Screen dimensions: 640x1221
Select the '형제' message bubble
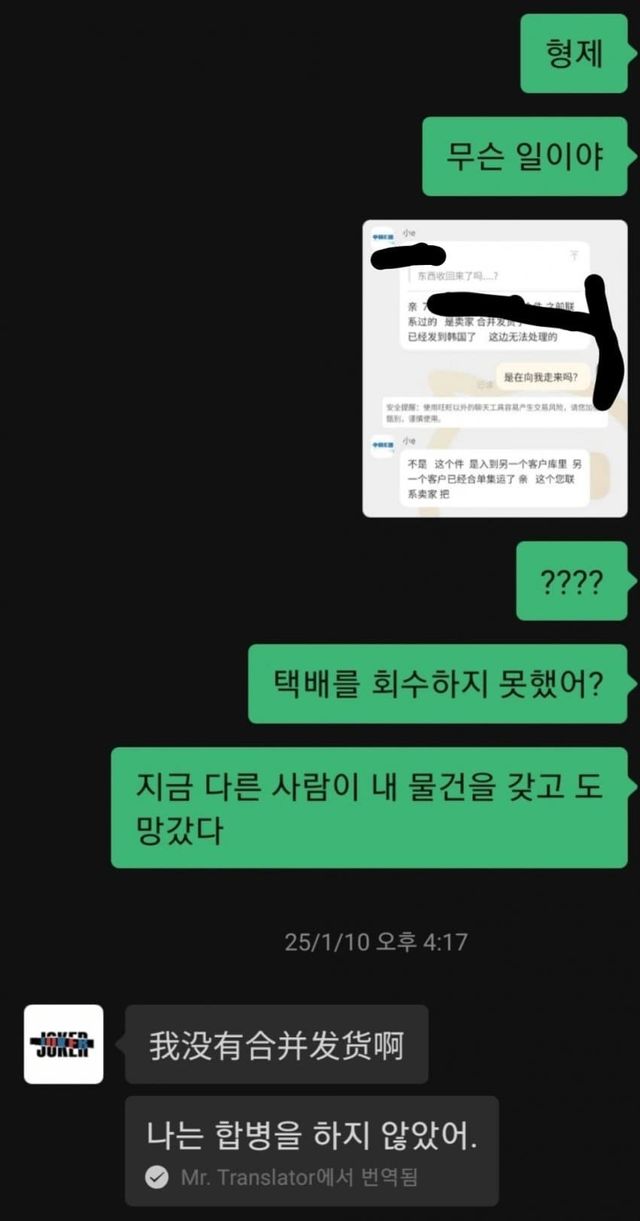point(574,55)
